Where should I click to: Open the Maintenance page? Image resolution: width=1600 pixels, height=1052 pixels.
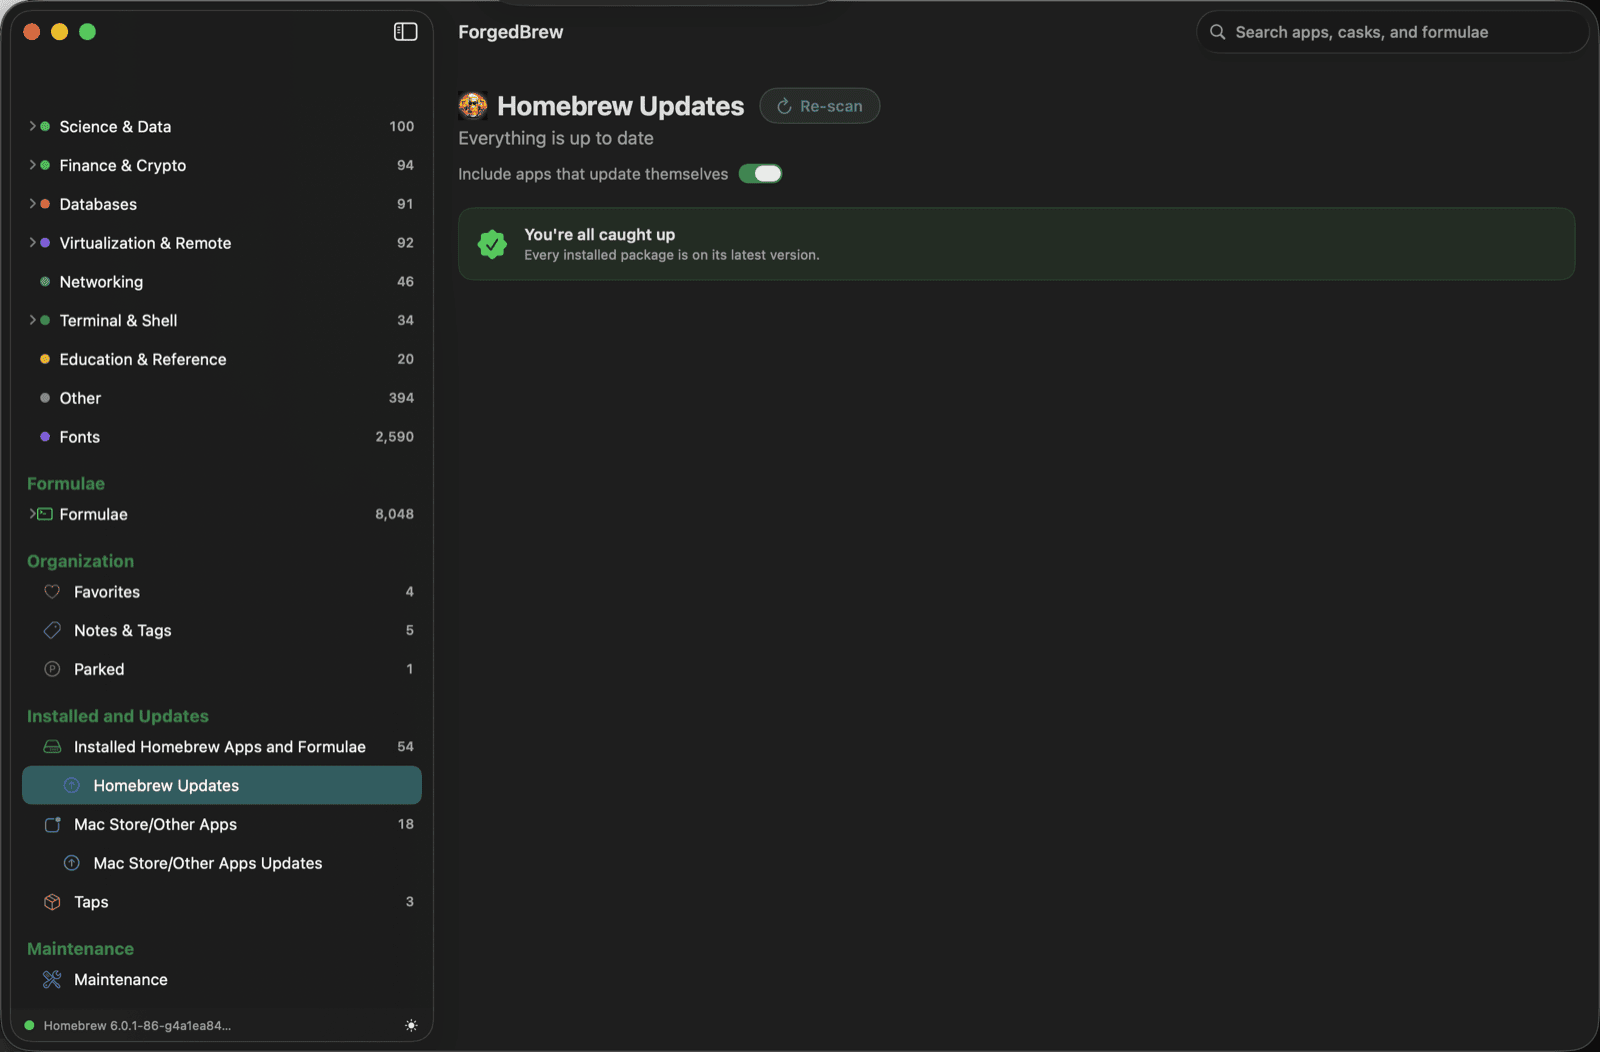coord(222,980)
